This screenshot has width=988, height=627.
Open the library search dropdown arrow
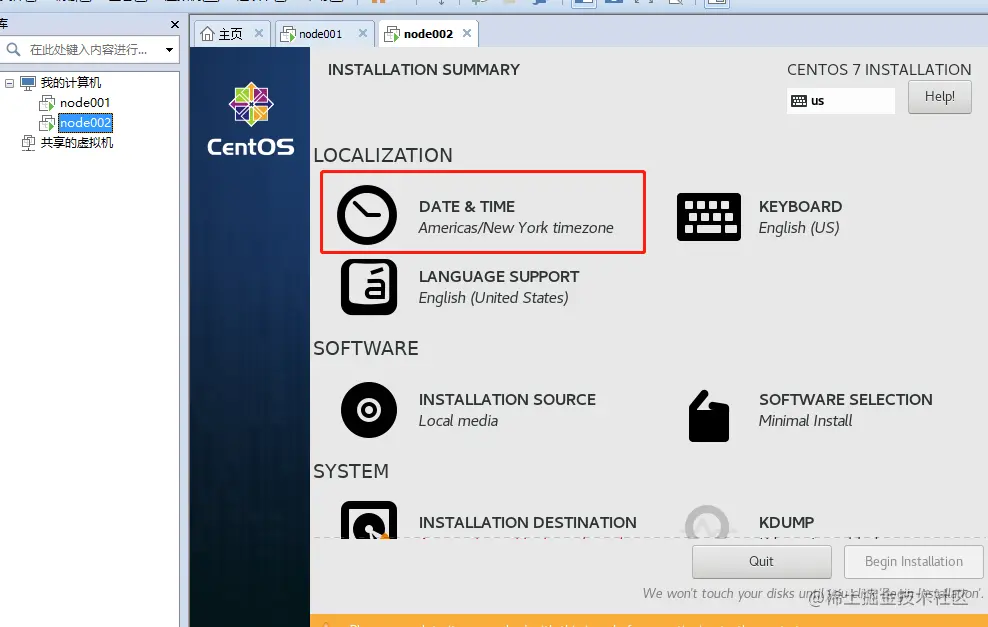[169, 50]
